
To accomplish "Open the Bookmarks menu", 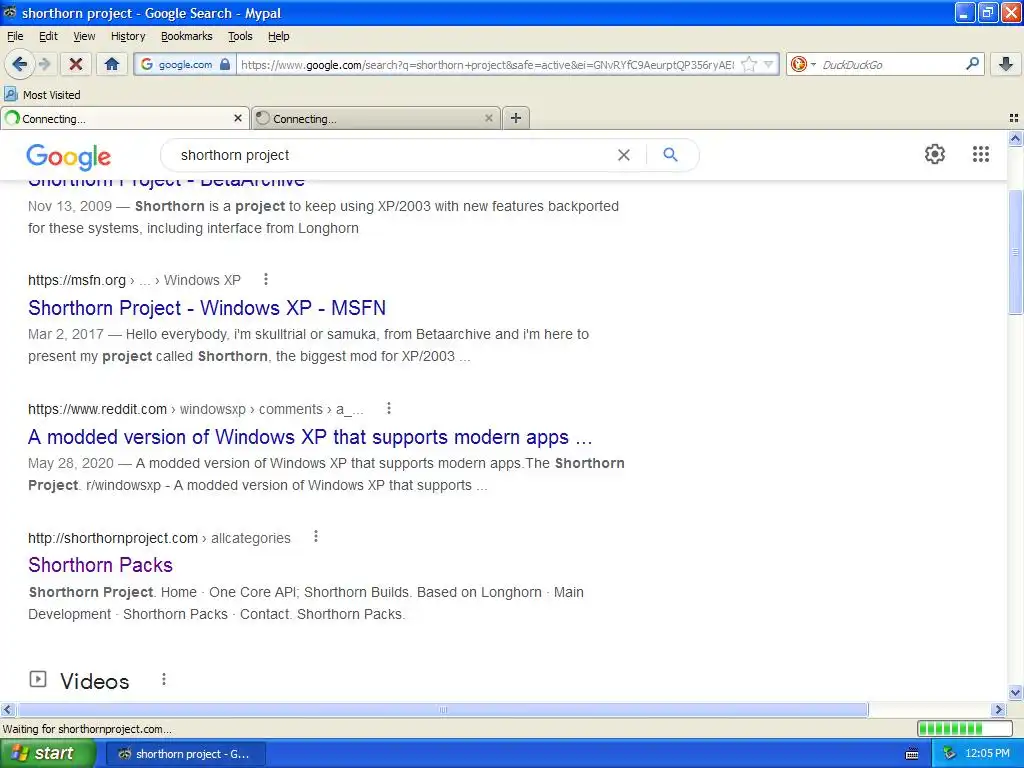I will pos(187,36).
